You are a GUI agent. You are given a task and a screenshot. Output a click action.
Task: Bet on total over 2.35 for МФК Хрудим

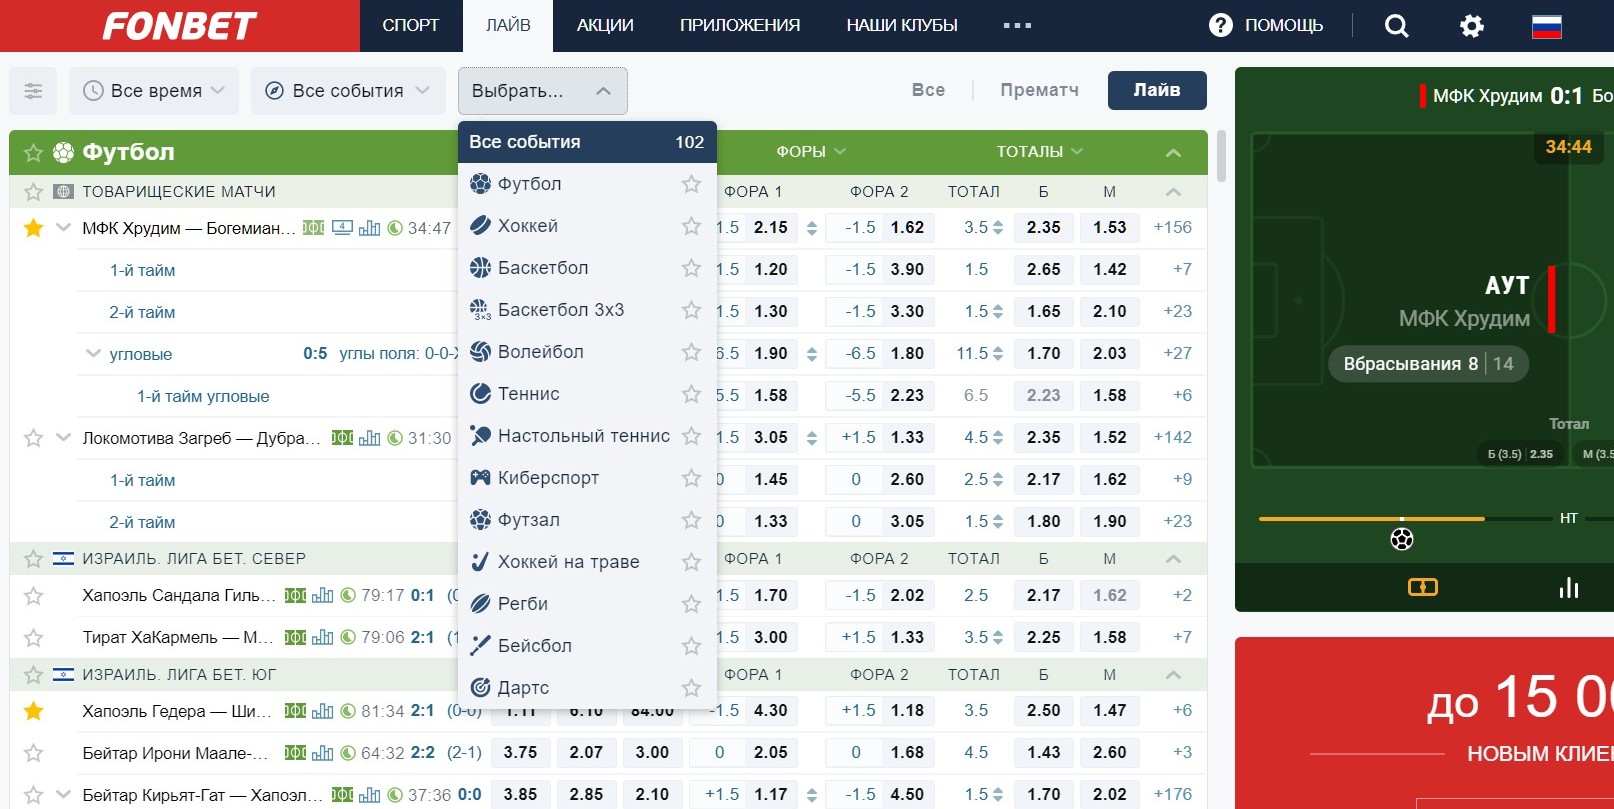click(x=1043, y=228)
